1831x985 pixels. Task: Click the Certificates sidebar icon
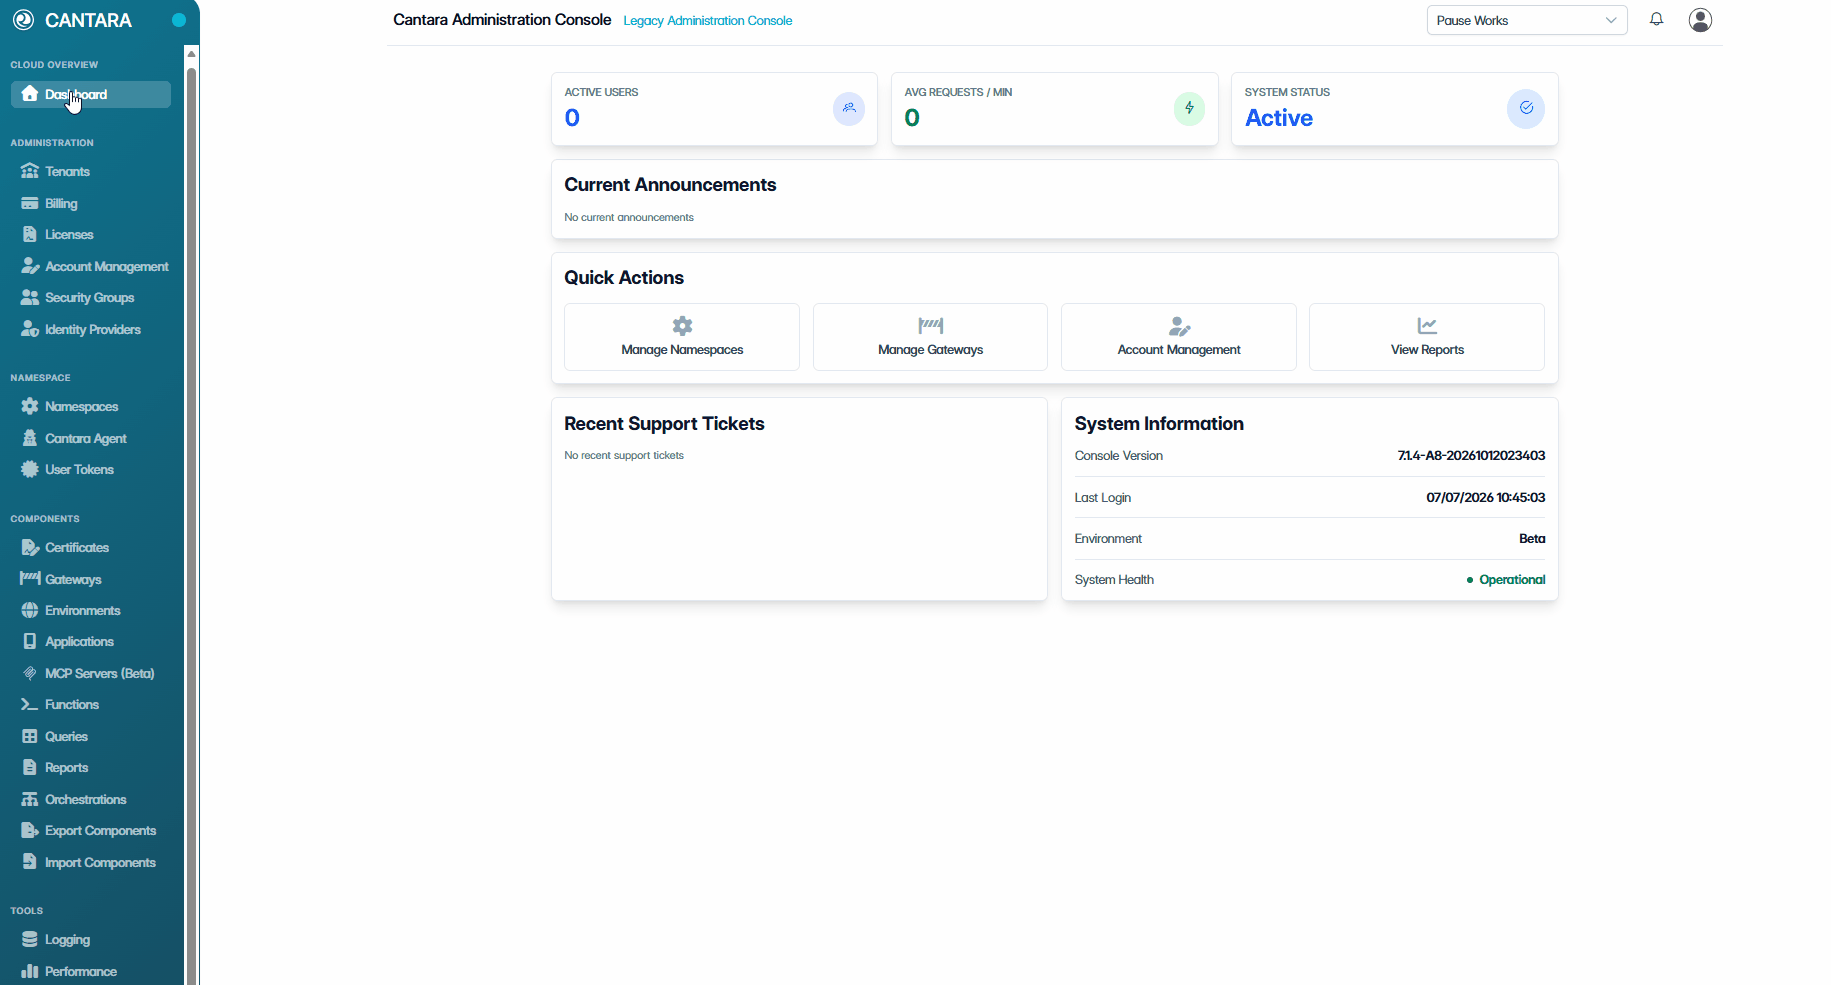30,547
